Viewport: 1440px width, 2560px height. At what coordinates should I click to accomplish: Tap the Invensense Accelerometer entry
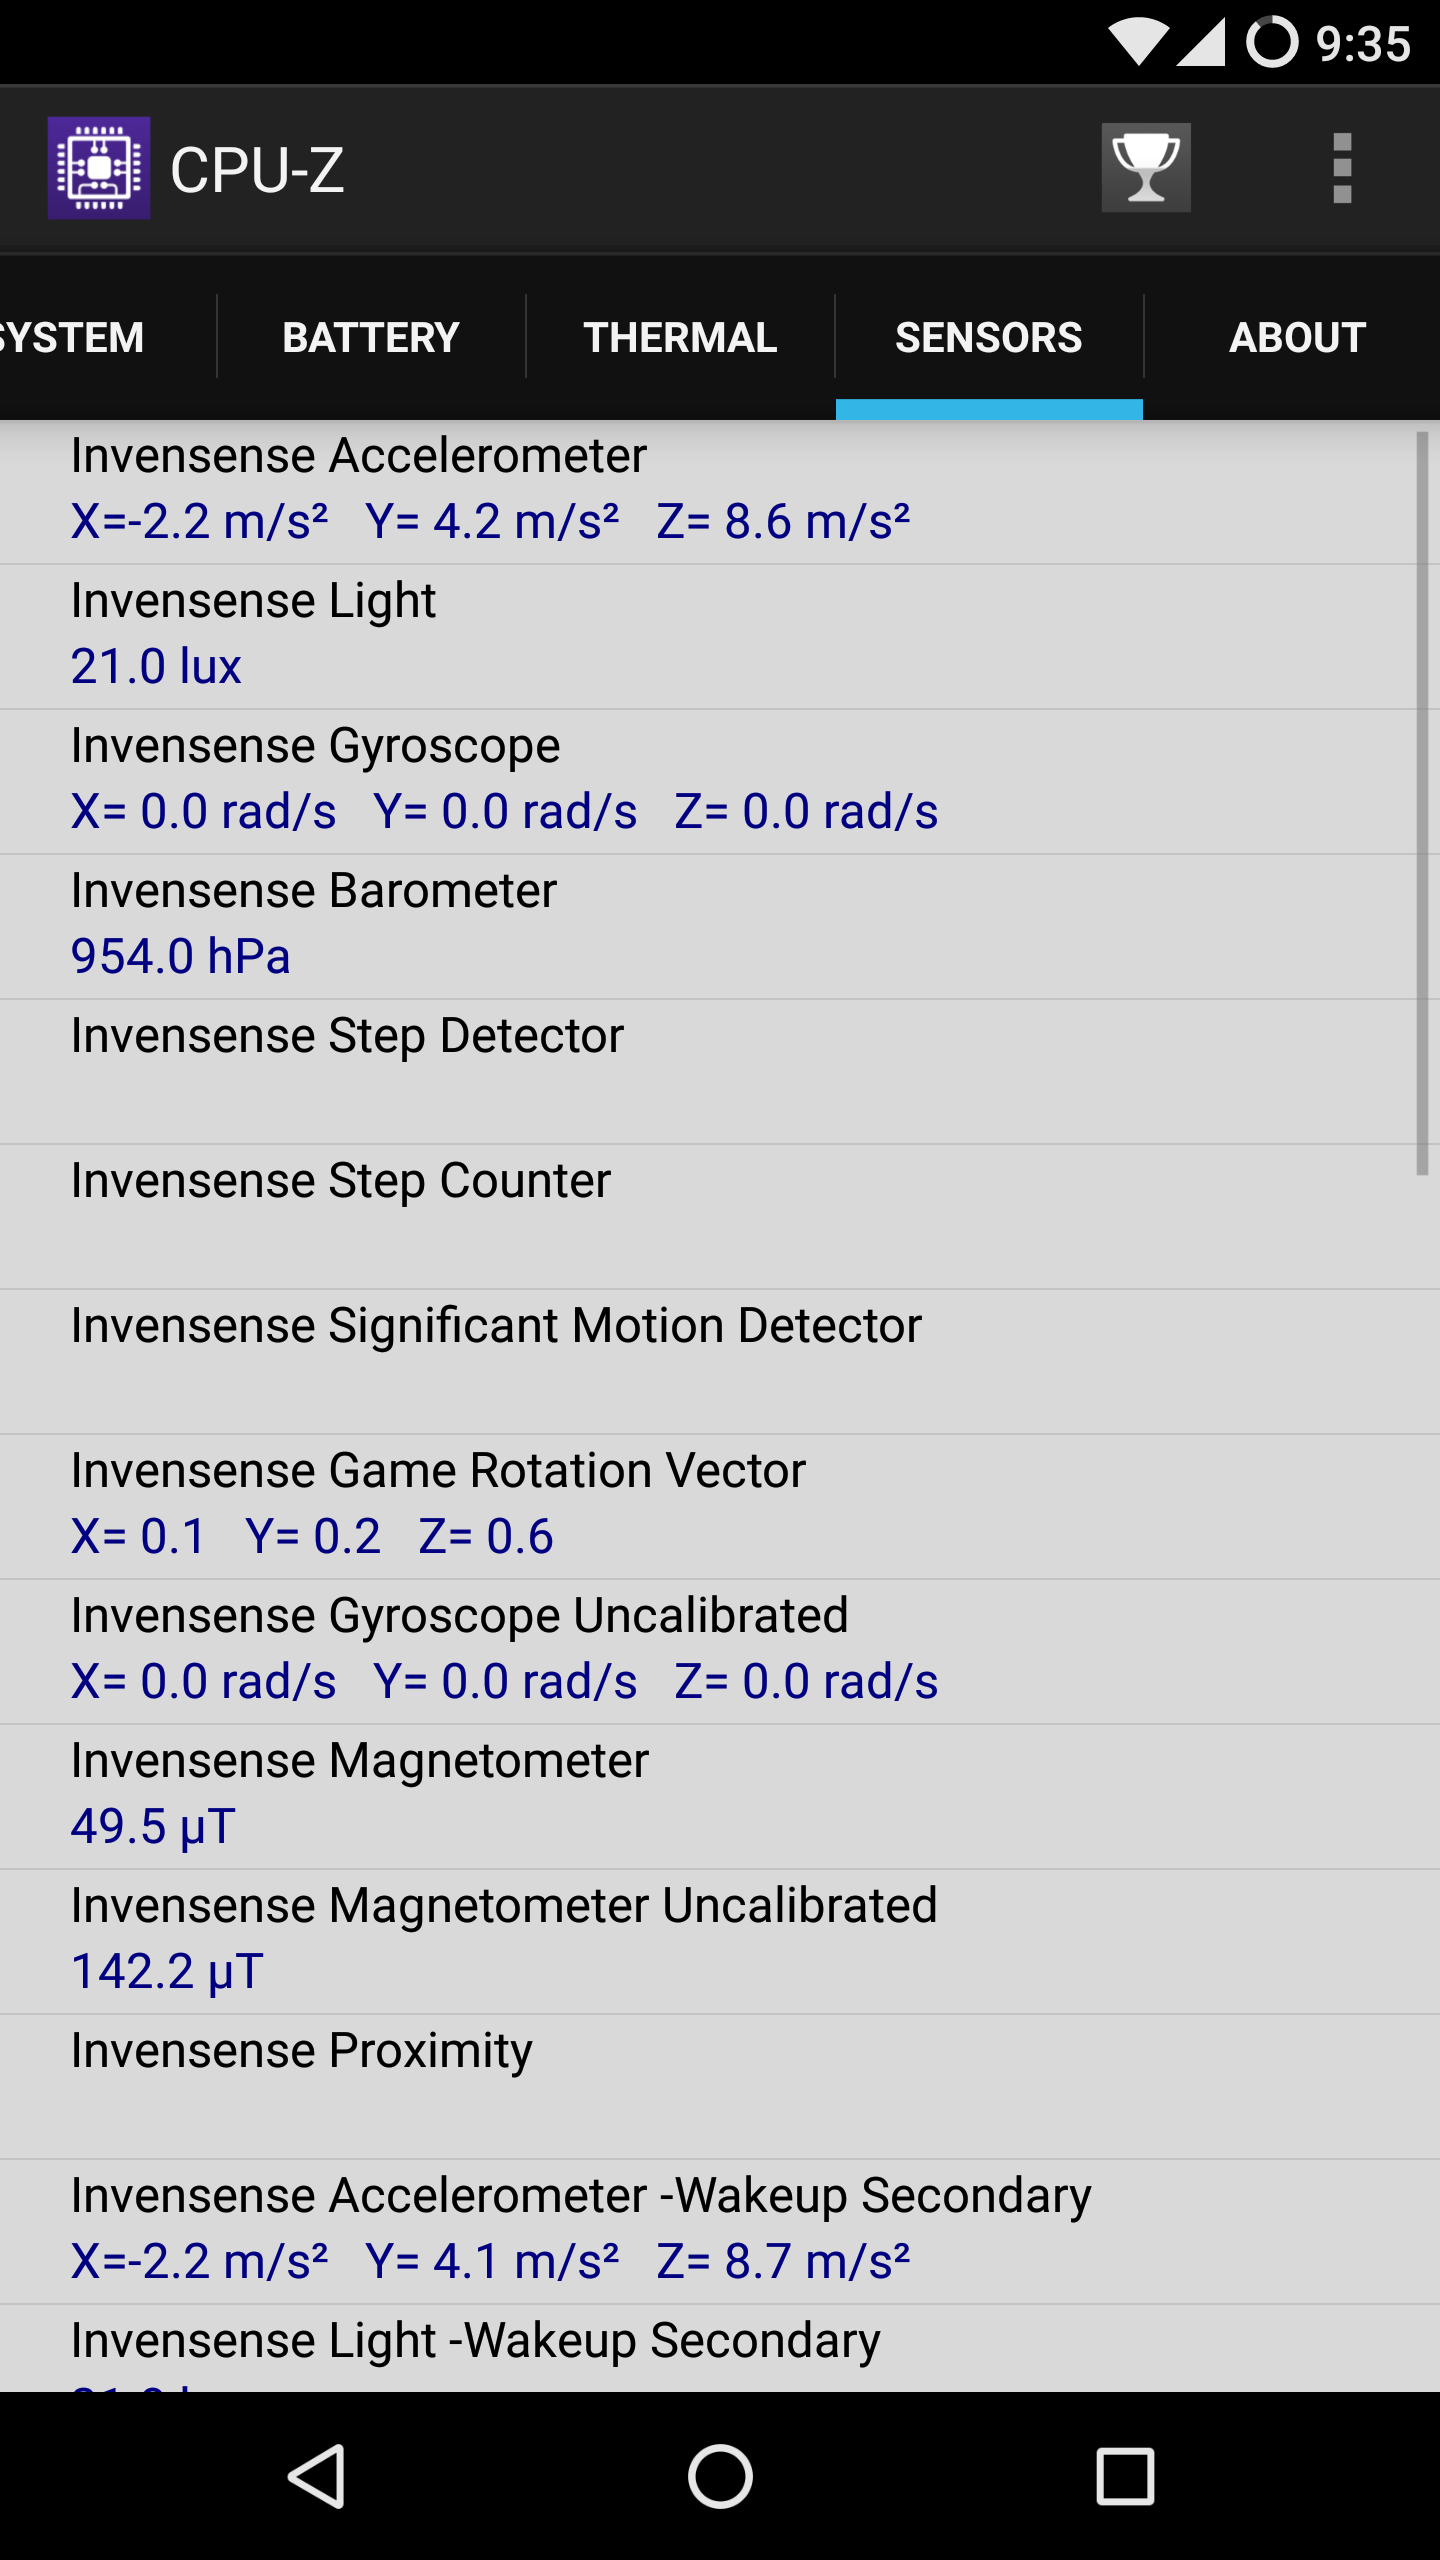[x=700, y=490]
